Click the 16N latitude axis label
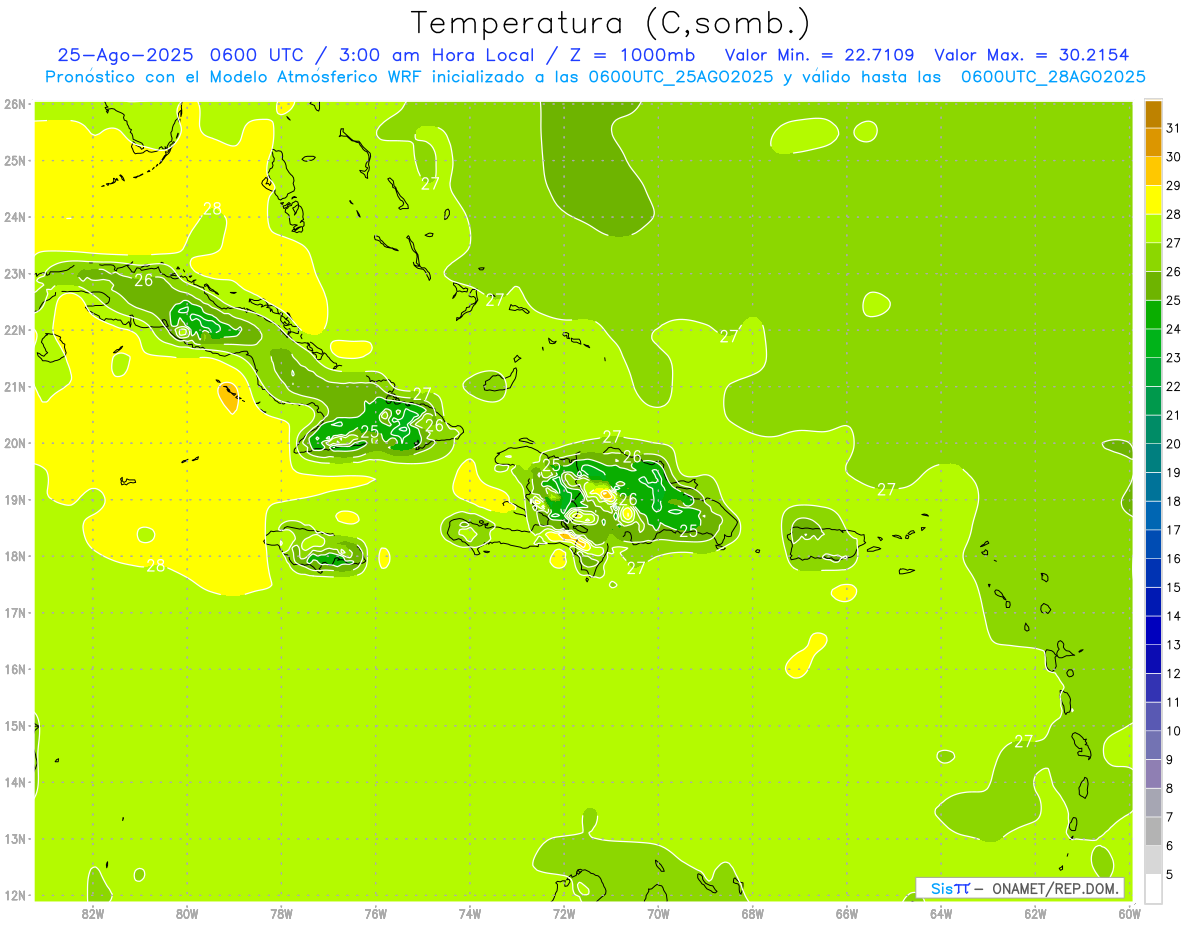1200x927 pixels. coord(15,669)
